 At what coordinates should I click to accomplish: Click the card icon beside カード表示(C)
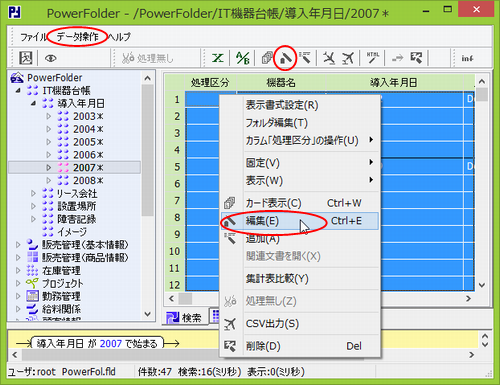pyautogui.click(x=230, y=203)
